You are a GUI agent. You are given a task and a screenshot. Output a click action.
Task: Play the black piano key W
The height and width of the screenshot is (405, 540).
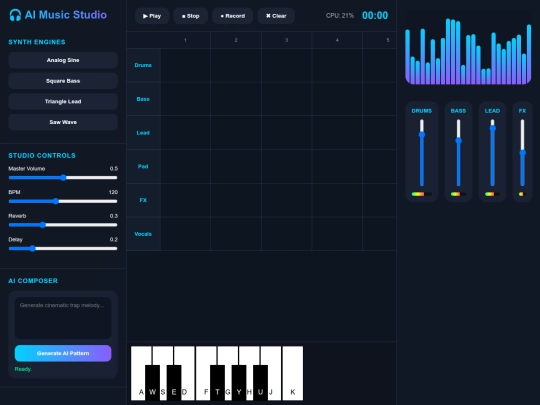[x=153, y=382]
